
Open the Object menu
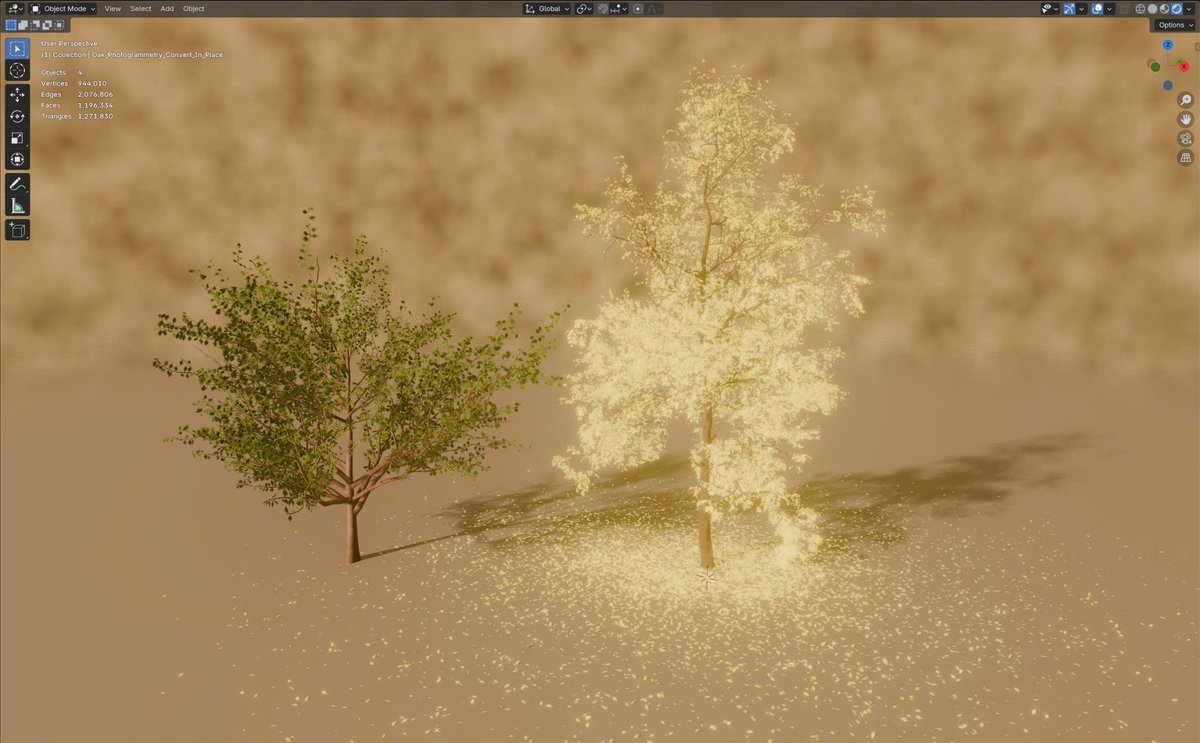pos(193,8)
